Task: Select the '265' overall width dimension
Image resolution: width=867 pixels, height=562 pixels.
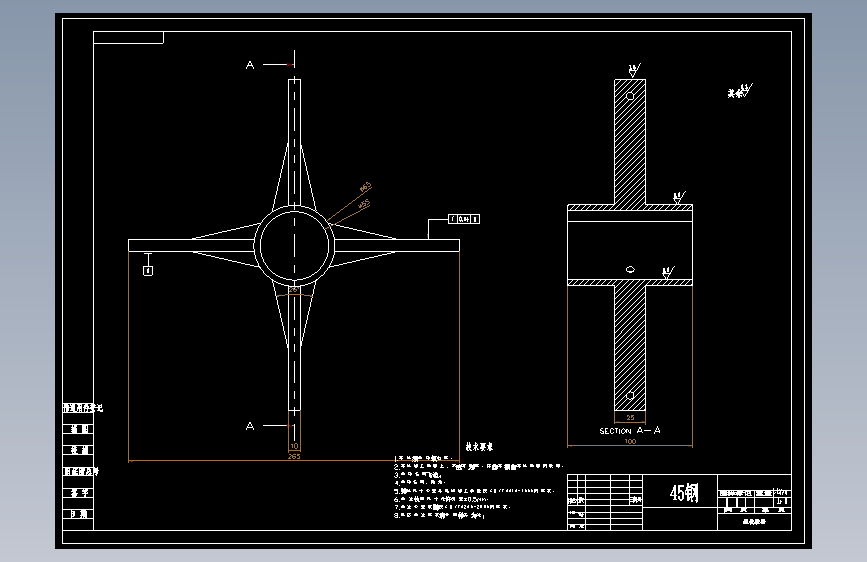Action: click(x=294, y=456)
